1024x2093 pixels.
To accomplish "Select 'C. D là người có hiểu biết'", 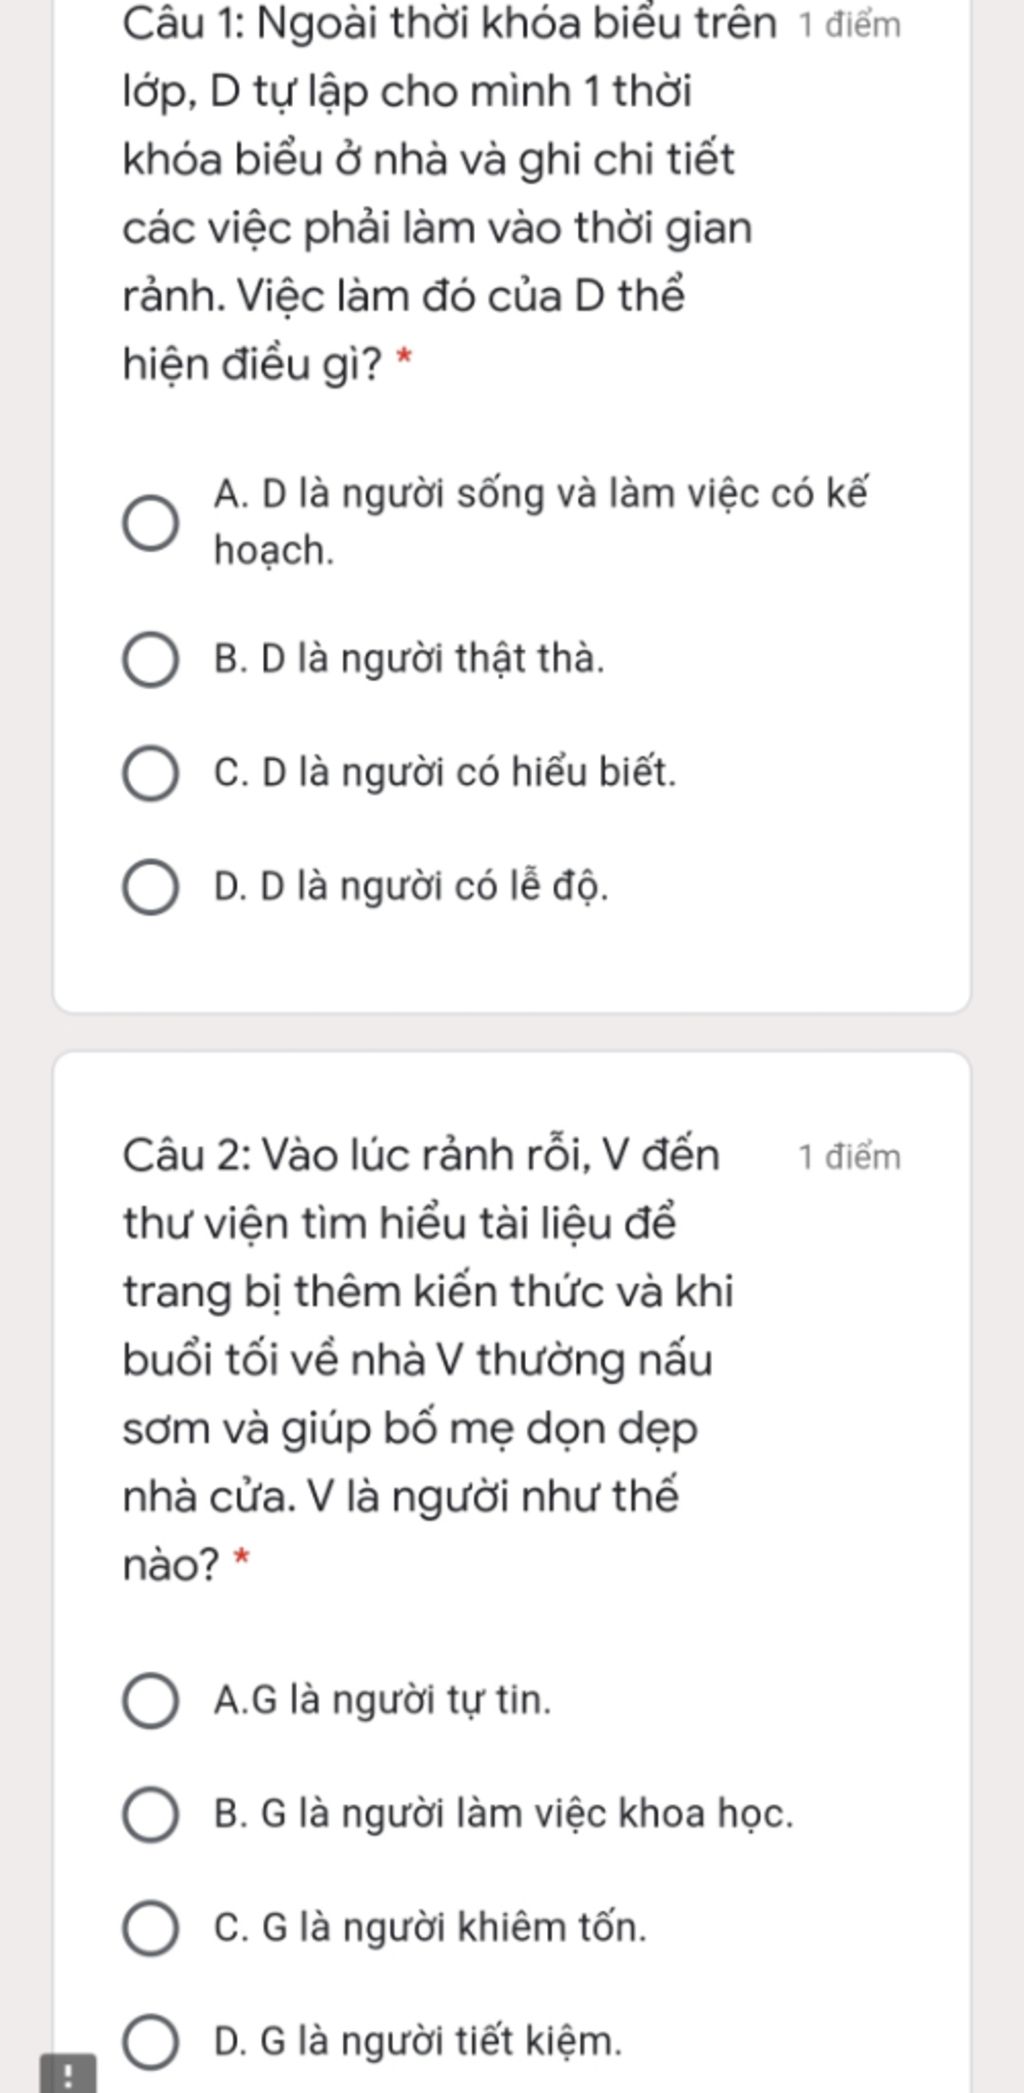I will [151, 774].
